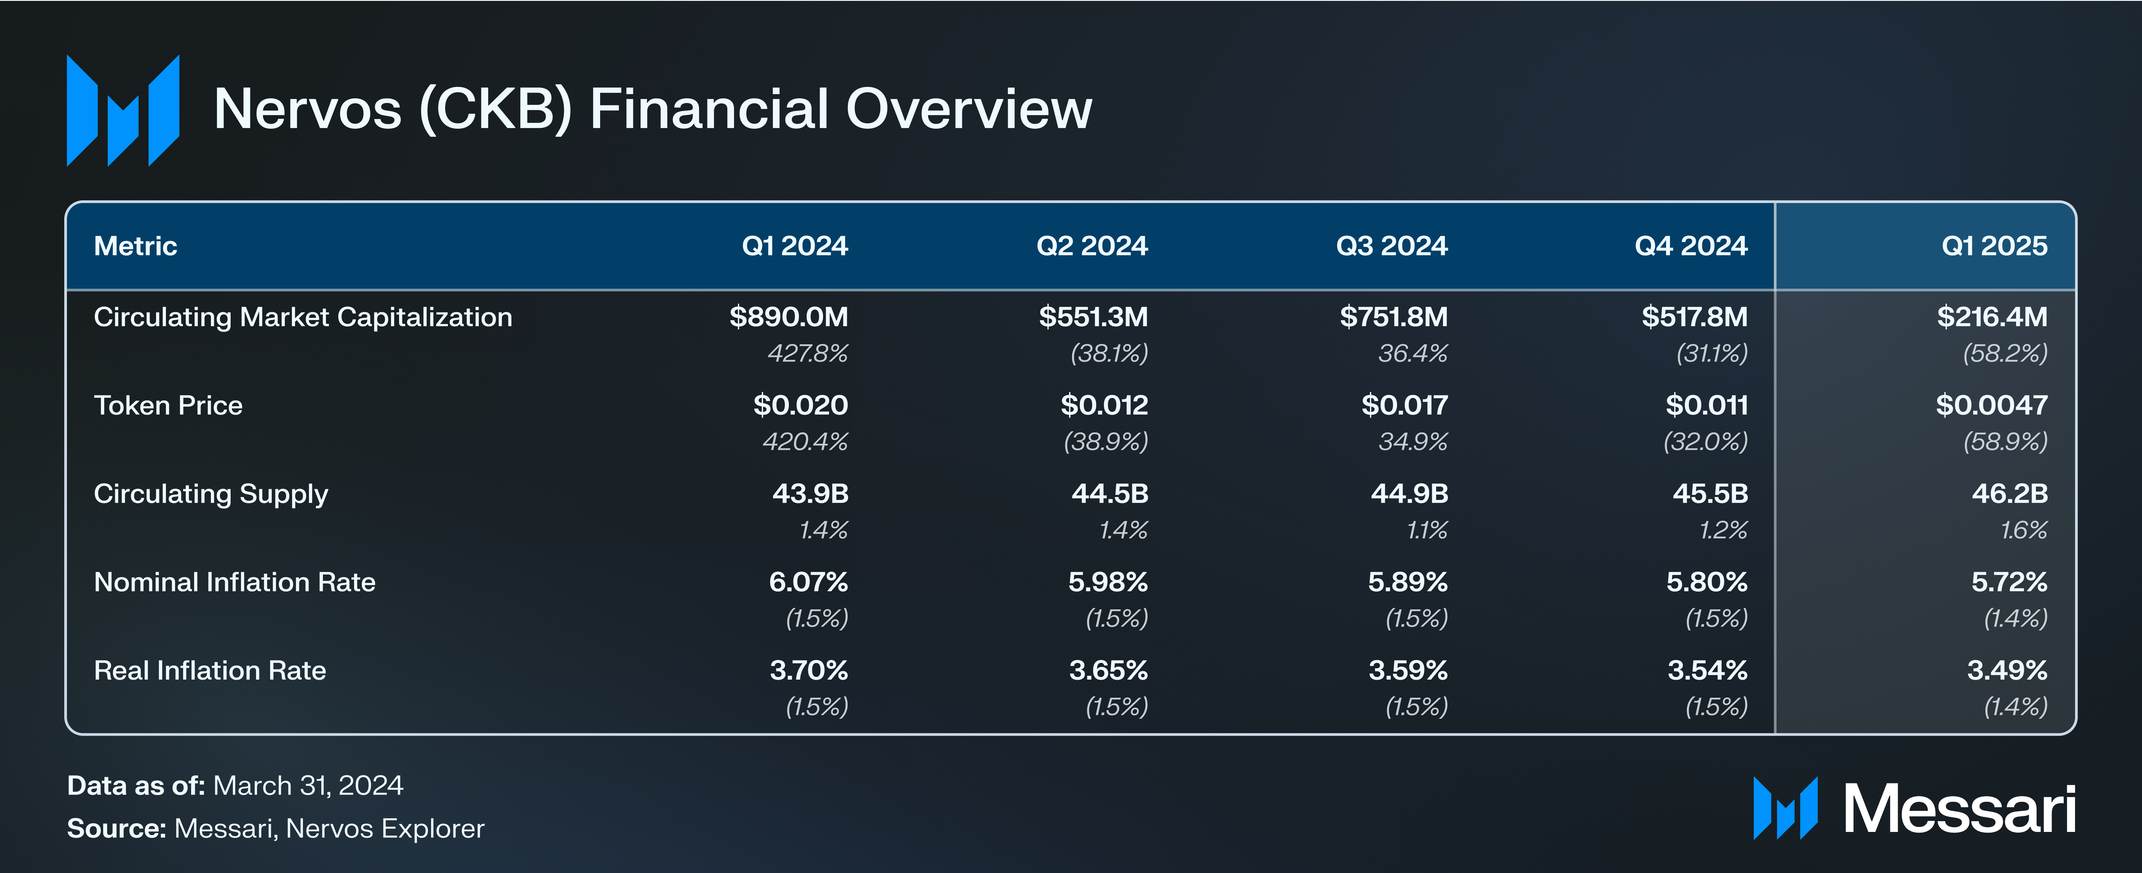The height and width of the screenshot is (873, 2142).
Task: Click the 46.2B circulating supply value
Action: point(2010,494)
